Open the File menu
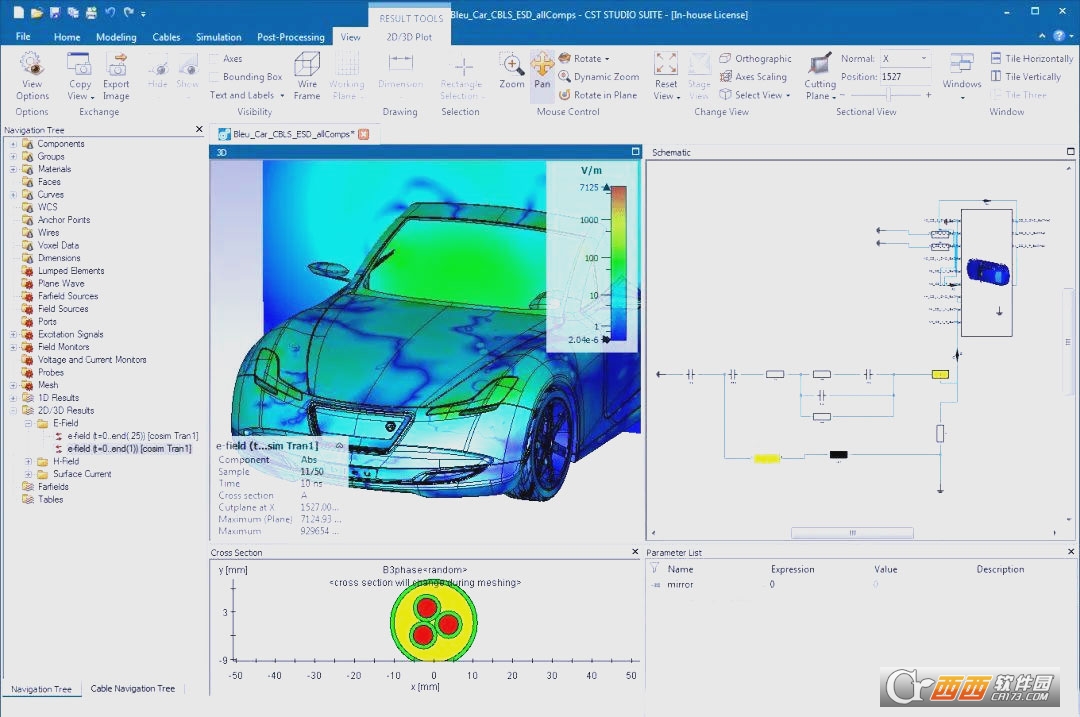Screen dimensions: 1080x717 (23, 37)
